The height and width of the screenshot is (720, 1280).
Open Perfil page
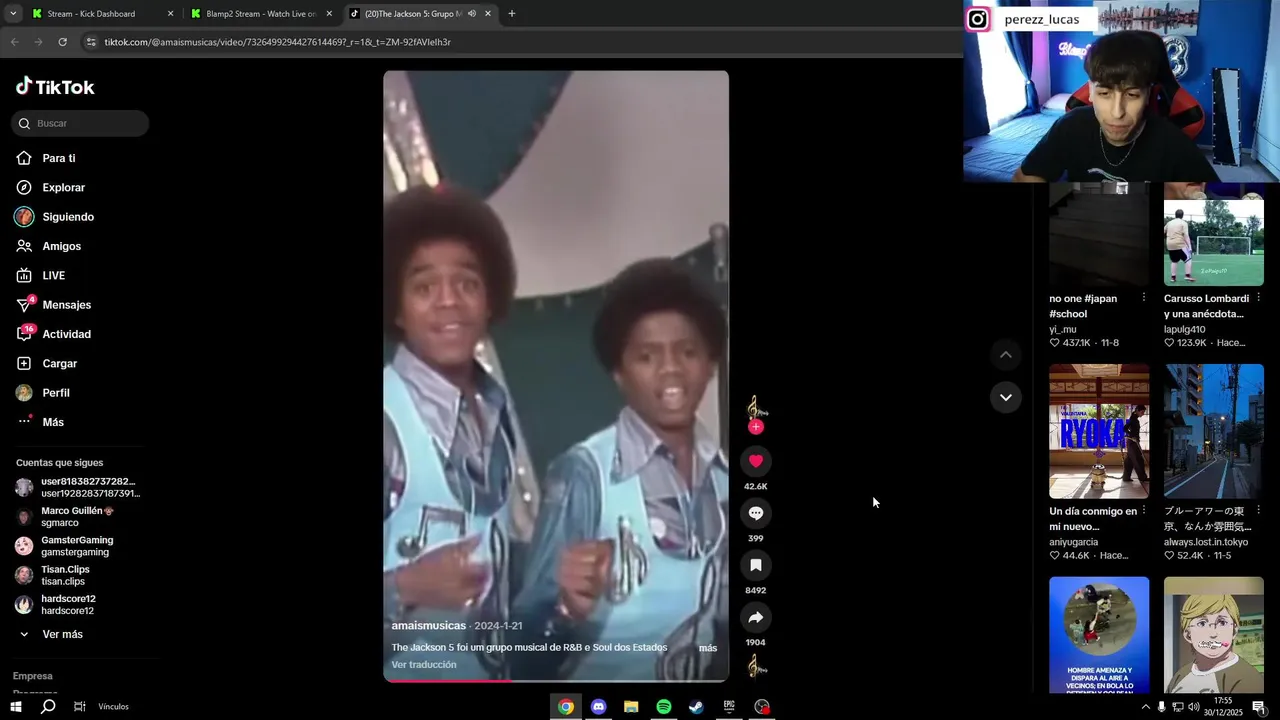[x=56, y=393]
